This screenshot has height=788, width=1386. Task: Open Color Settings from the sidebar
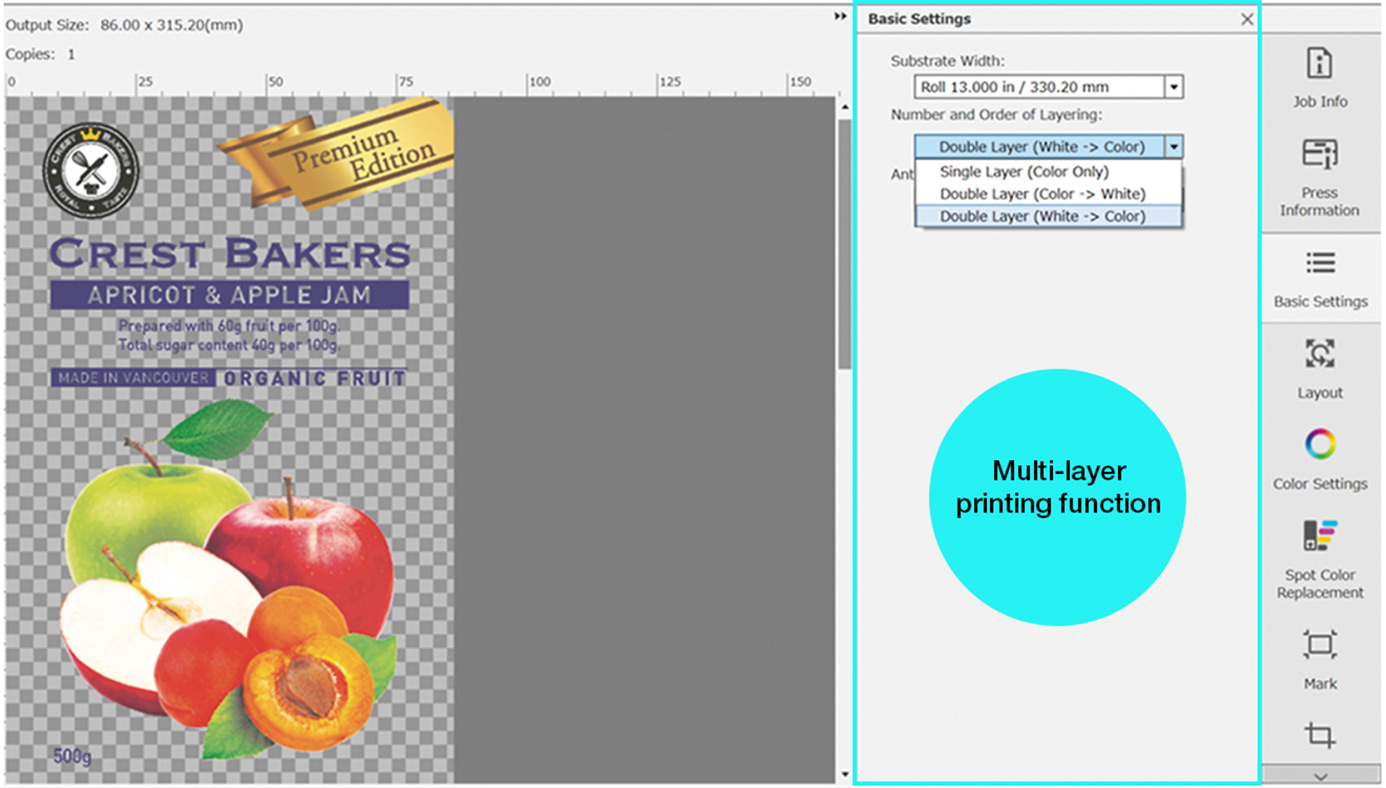(x=1319, y=459)
